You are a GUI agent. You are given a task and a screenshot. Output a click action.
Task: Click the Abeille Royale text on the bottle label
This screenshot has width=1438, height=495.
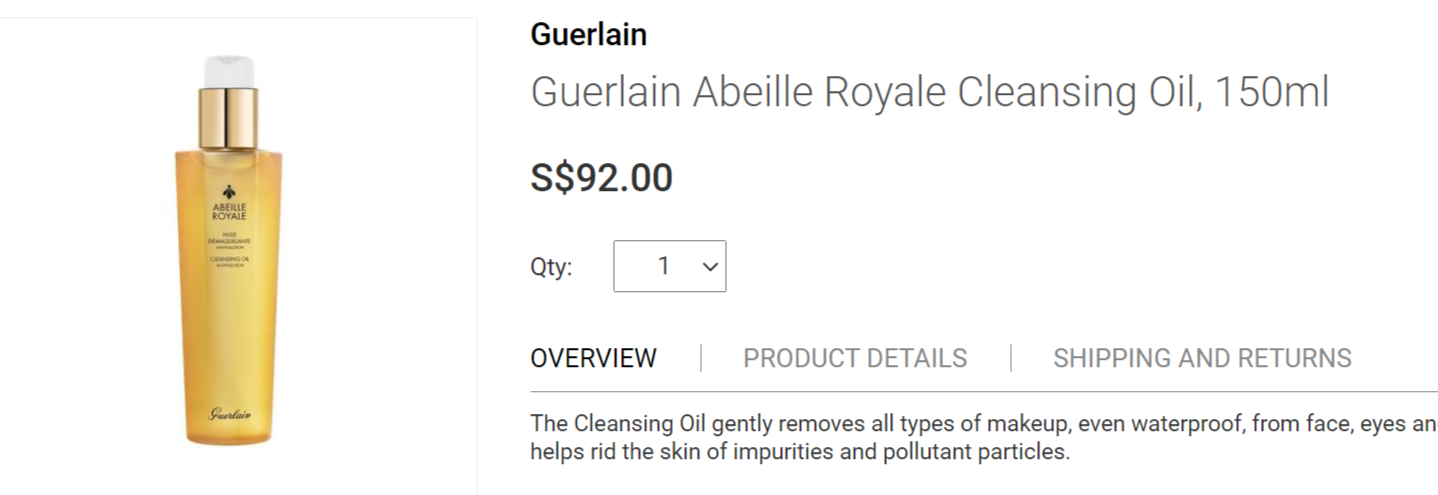229,211
